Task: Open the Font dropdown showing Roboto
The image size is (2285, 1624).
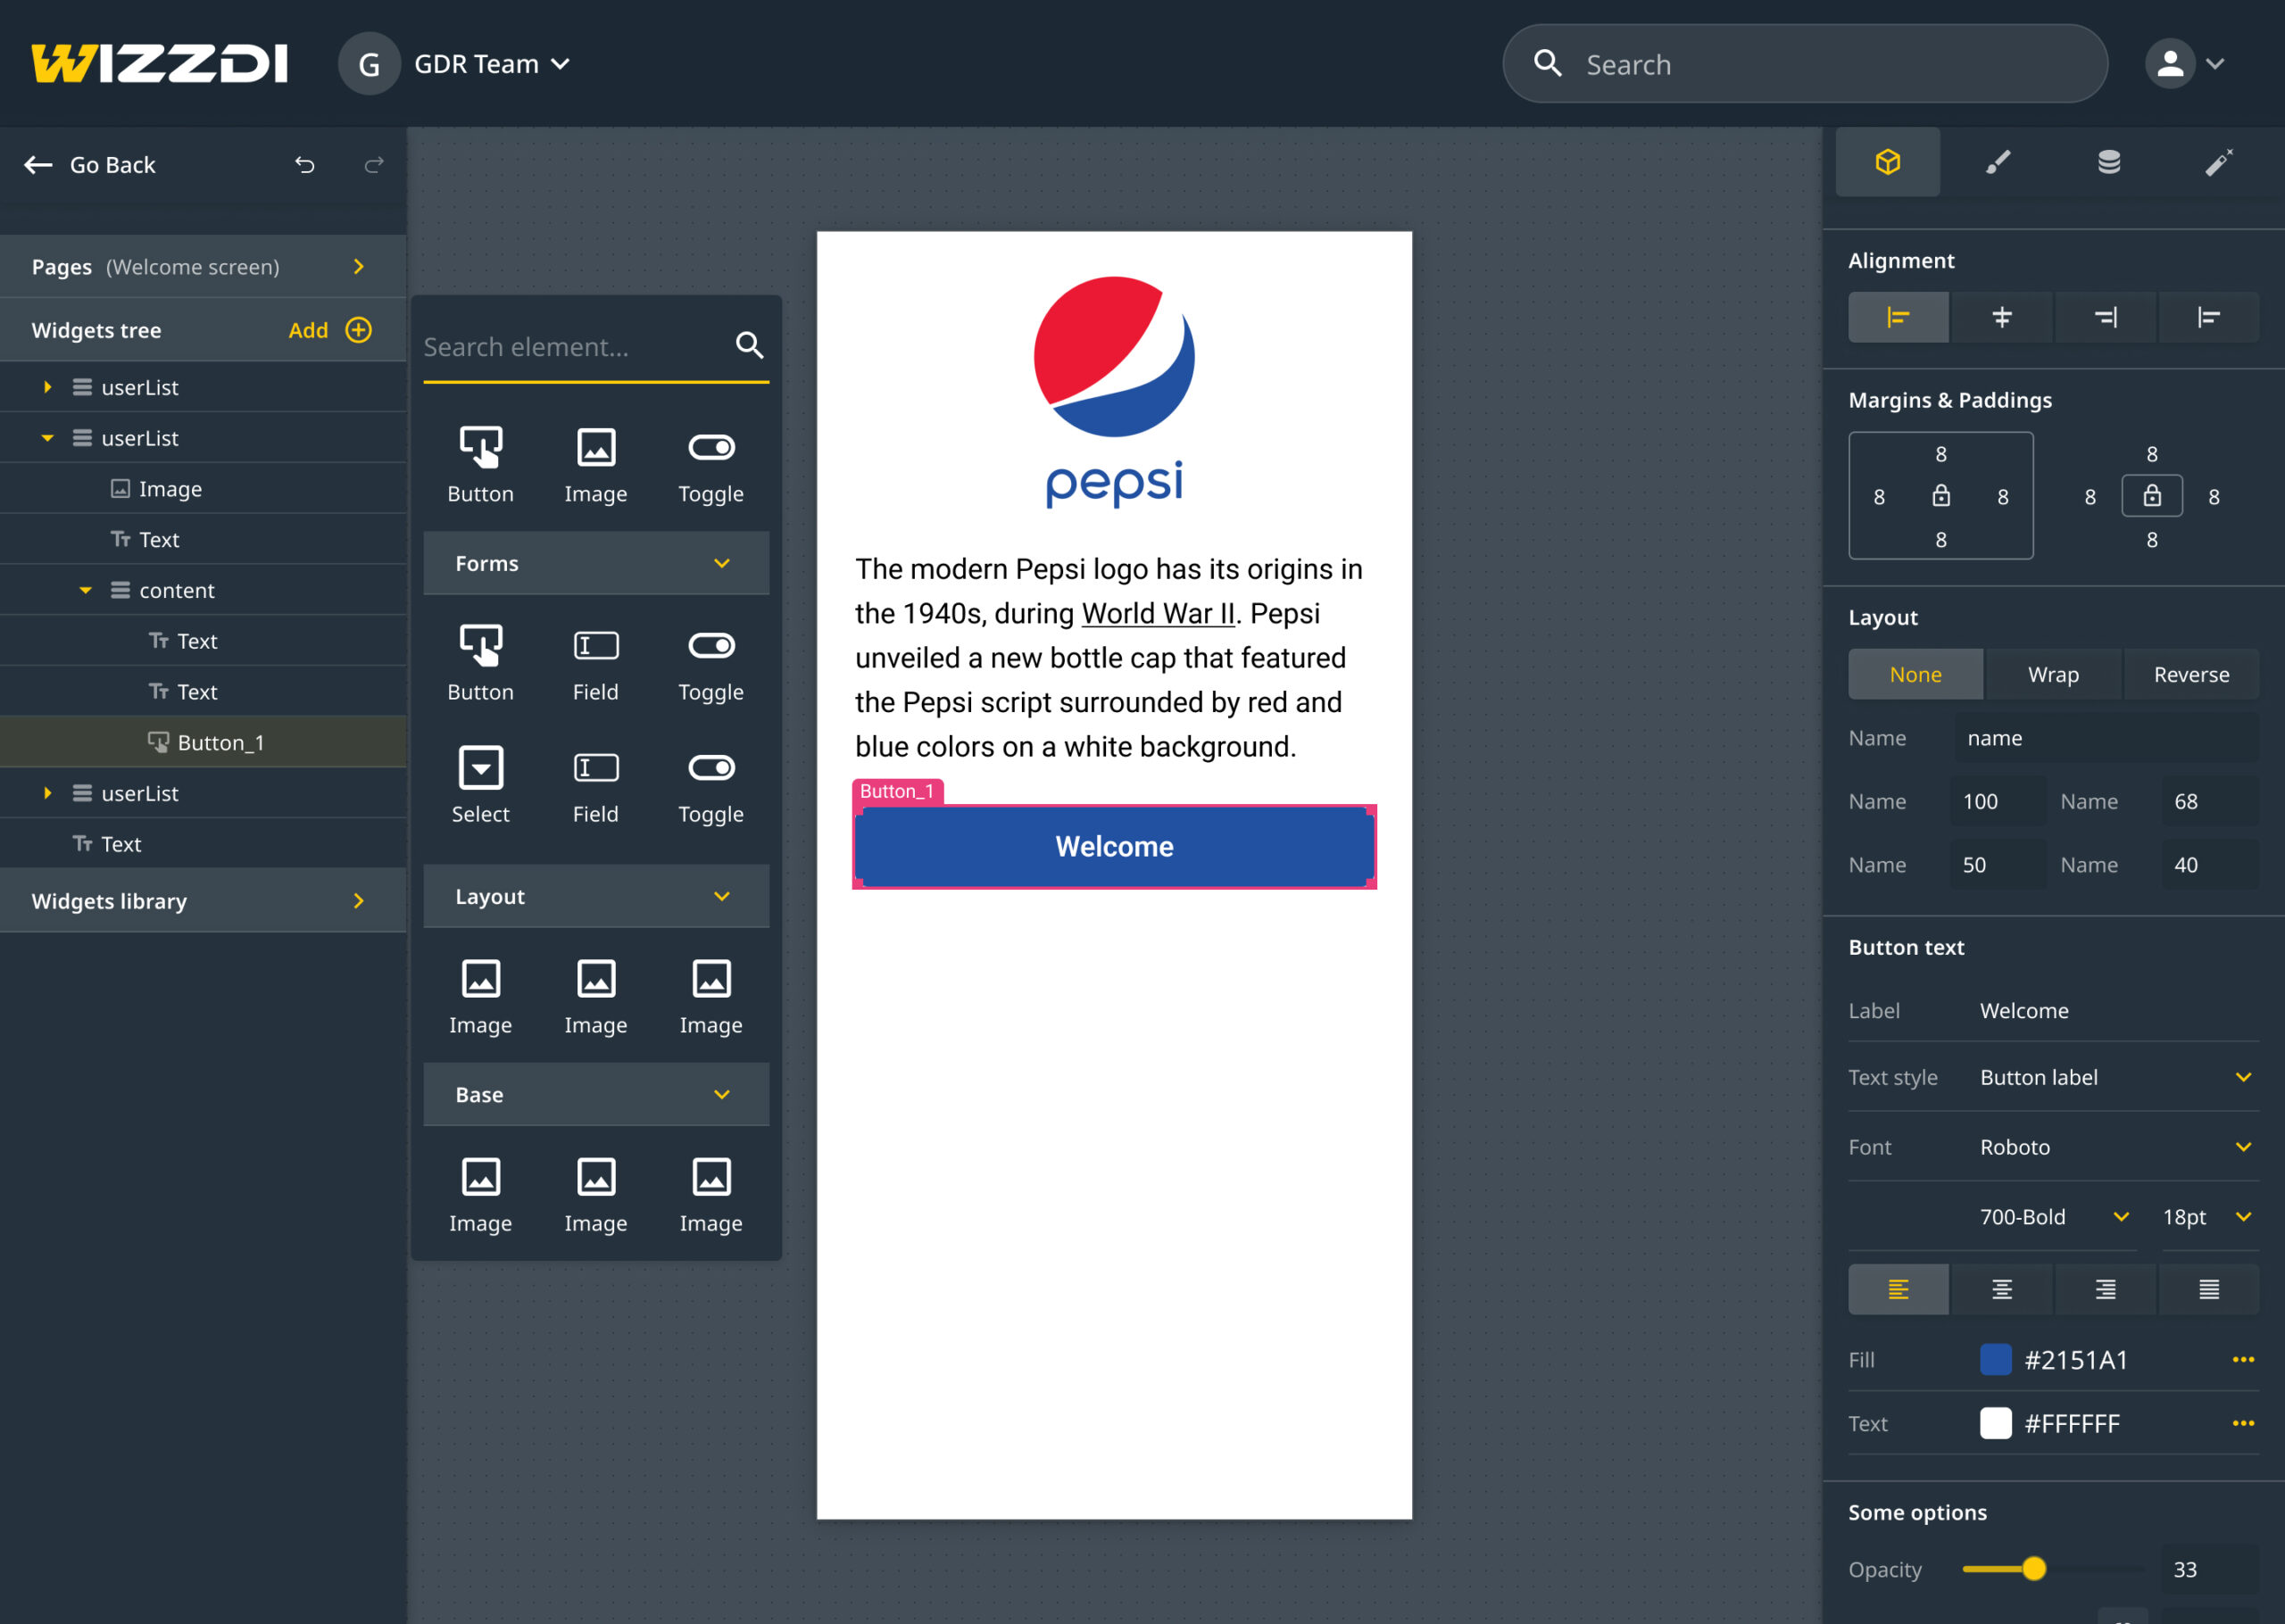Action: tap(2118, 1147)
